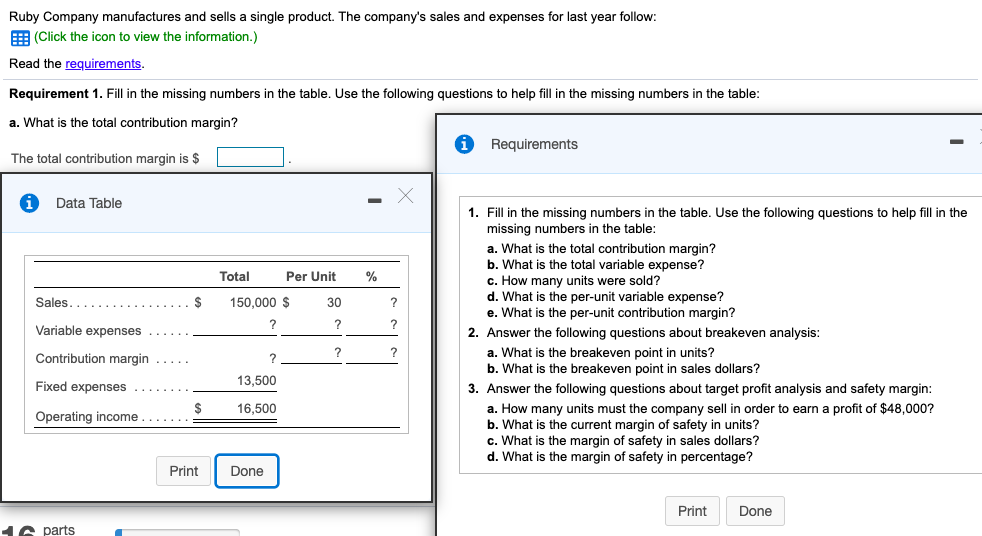The height and width of the screenshot is (536, 982).
Task: Click 'What is the margin of safety in sales dollars?'
Action: pyautogui.click(x=623, y=441)
